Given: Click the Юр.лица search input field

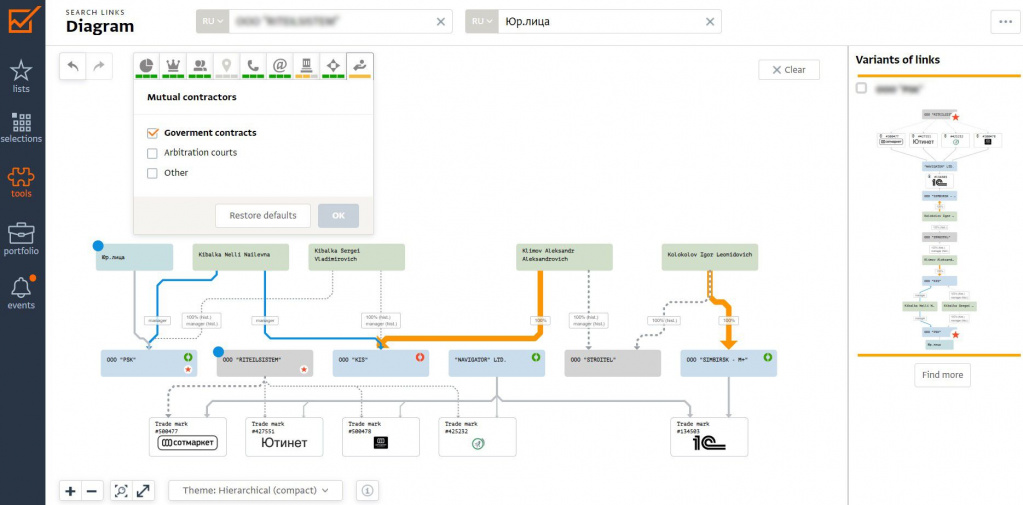Looking at the screenshot, I should [598, 22].
